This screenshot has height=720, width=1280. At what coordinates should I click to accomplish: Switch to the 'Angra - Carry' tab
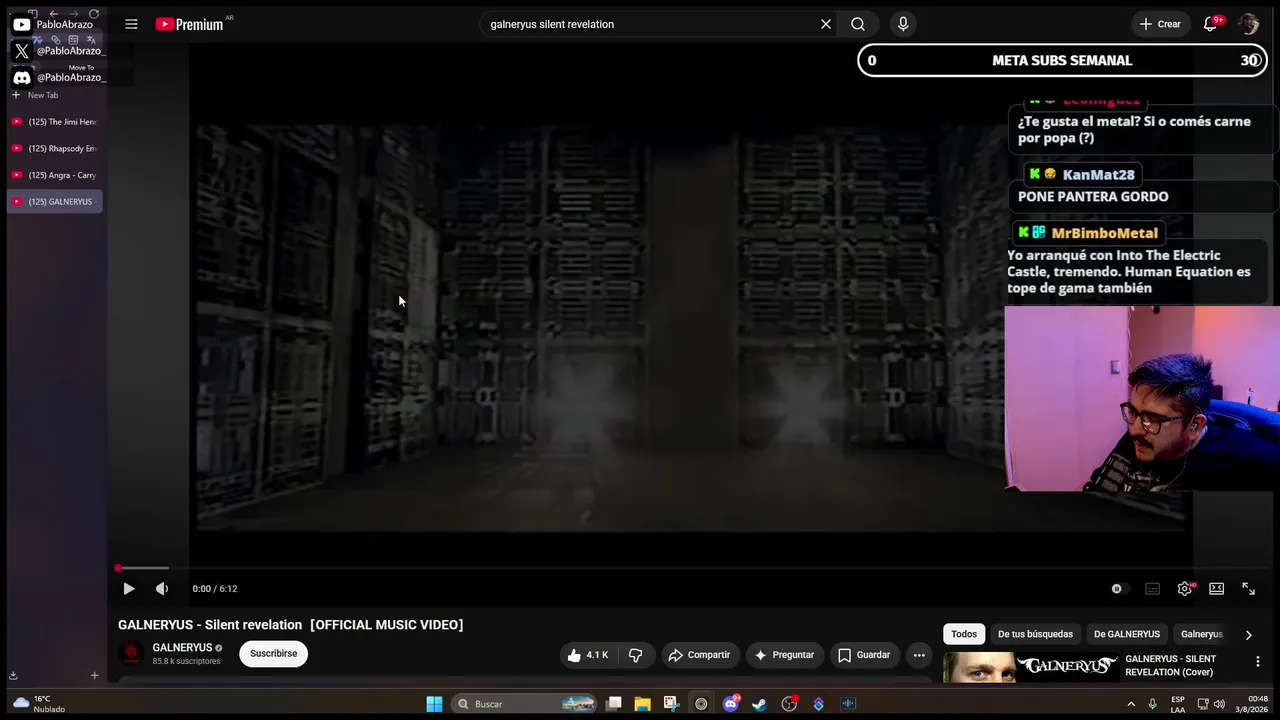tap(55, 175)
